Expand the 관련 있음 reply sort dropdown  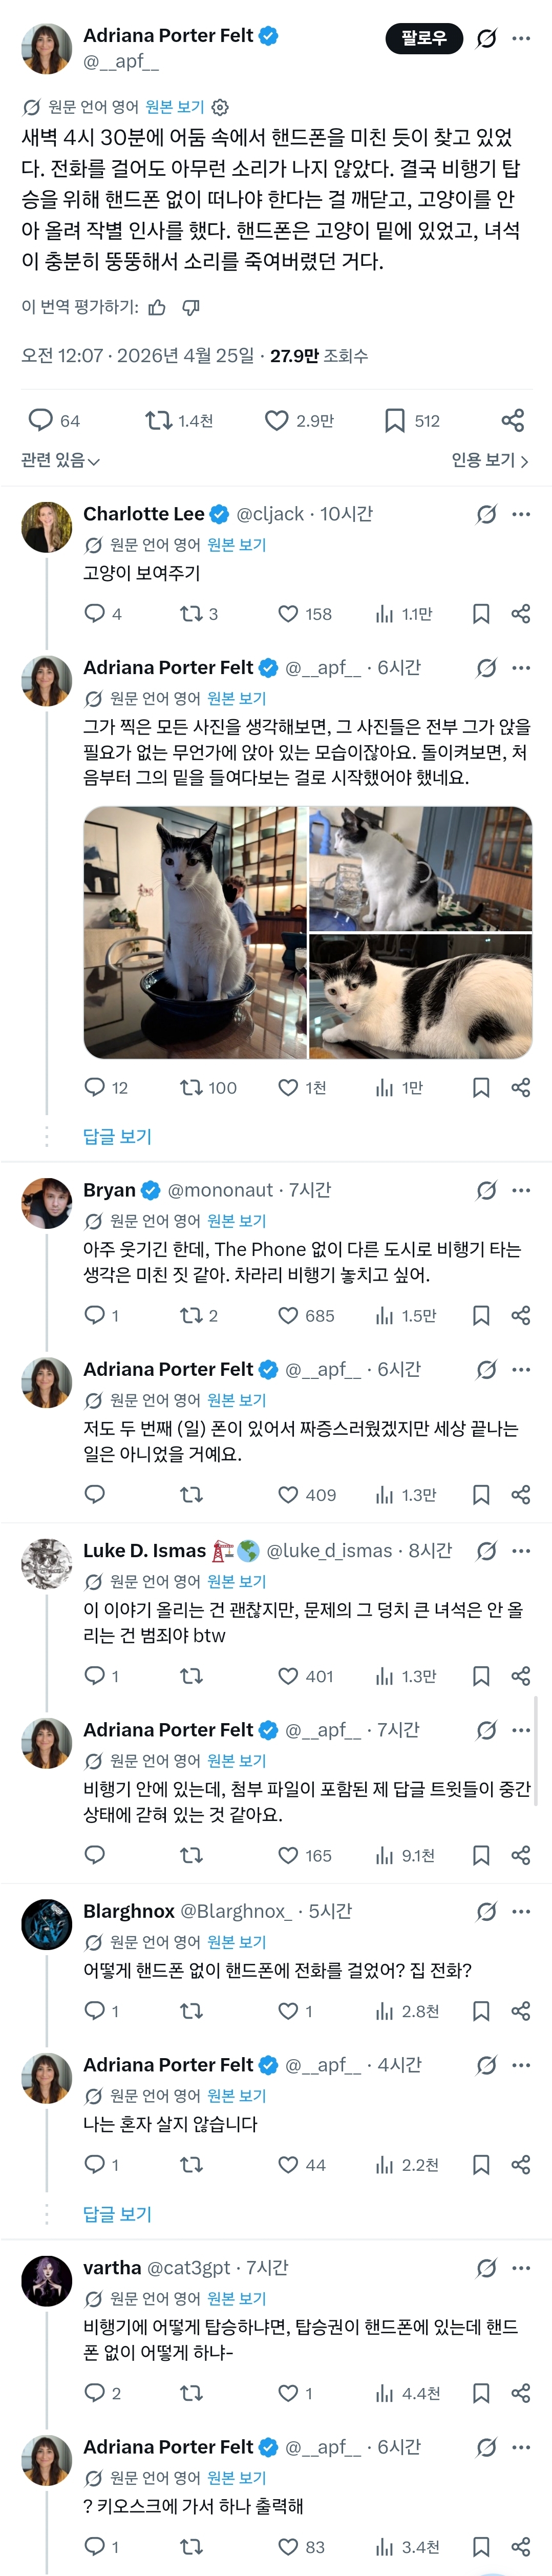coord(60,460)
